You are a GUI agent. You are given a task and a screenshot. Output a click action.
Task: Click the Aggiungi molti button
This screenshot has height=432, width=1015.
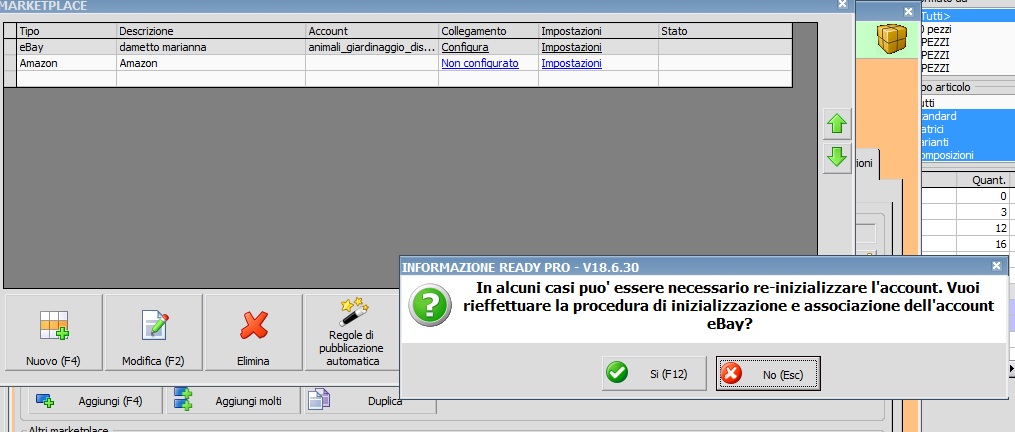234,401
